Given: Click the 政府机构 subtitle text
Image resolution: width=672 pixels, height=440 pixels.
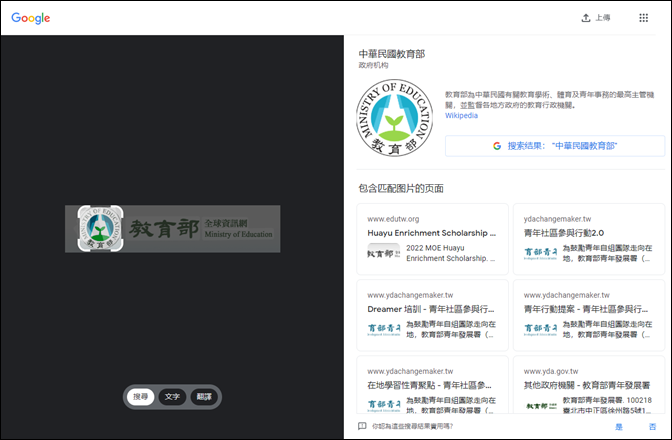Looking at the screenshot, I should 373,65.
